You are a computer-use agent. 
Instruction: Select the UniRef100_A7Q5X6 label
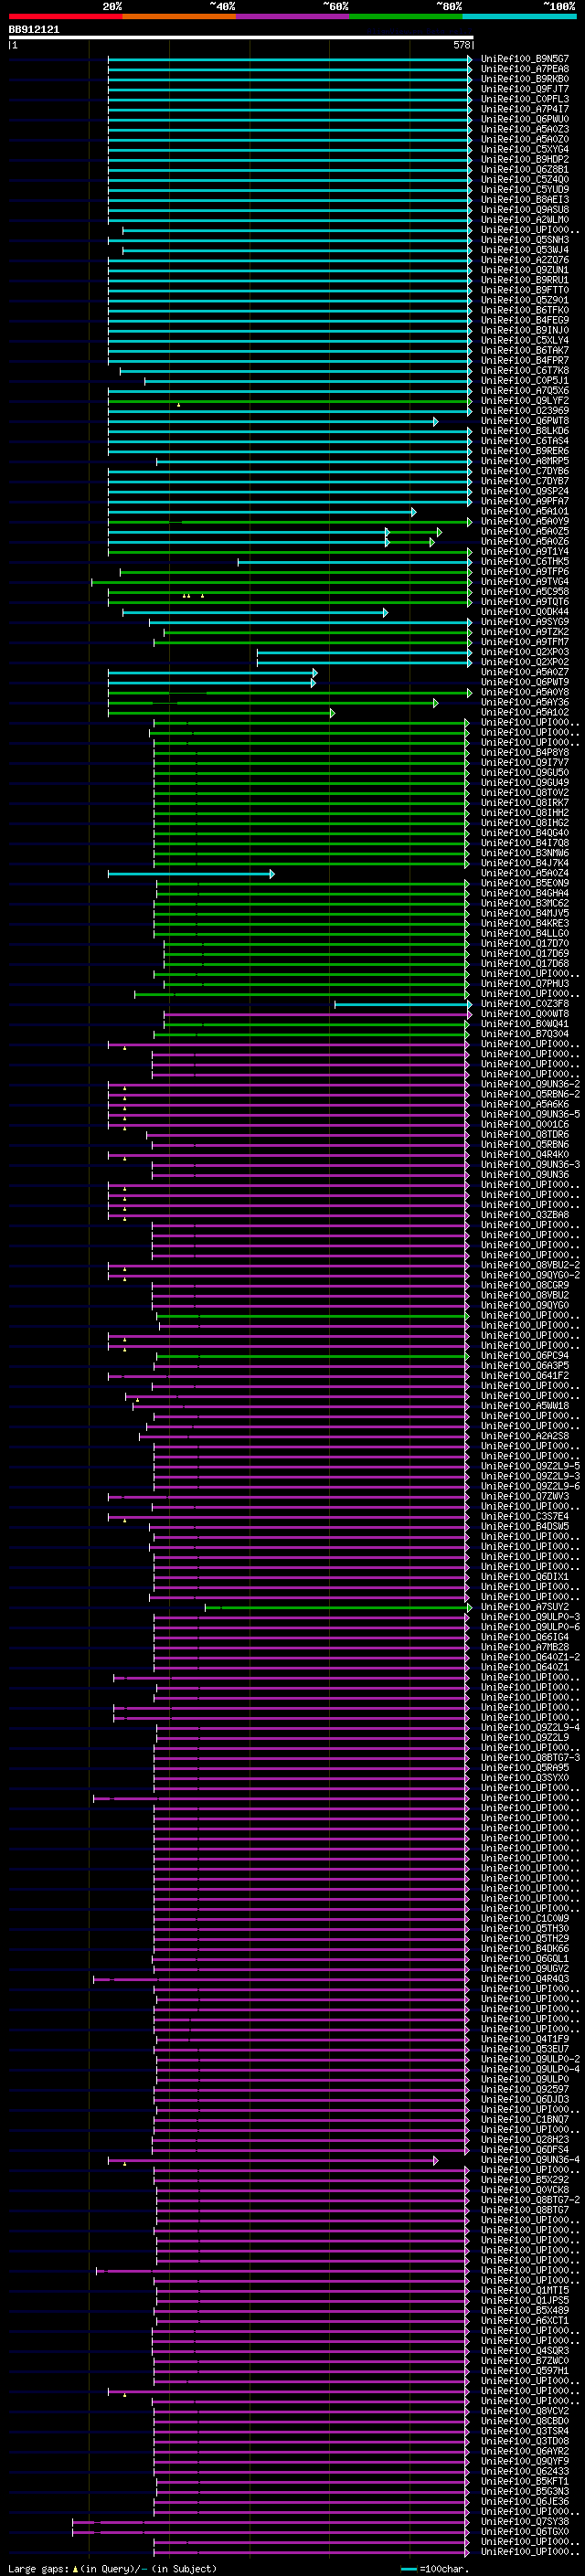[x=525, y=391]
